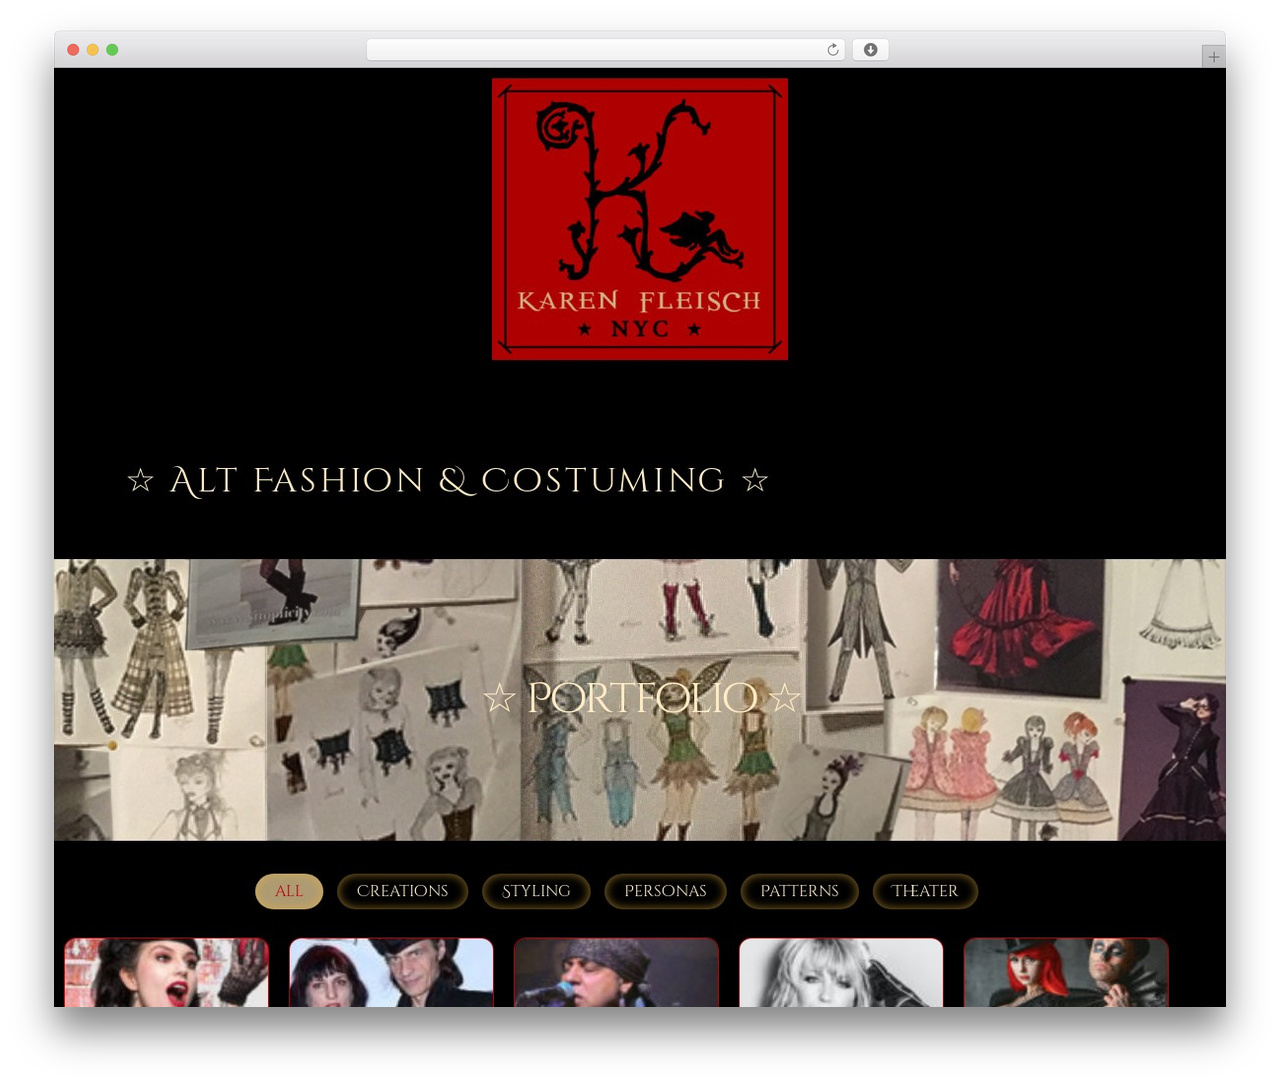Click the browser reload icon
This screenshot has height=1084, width=1280.
pyautogui.click(x=832, y=50)
